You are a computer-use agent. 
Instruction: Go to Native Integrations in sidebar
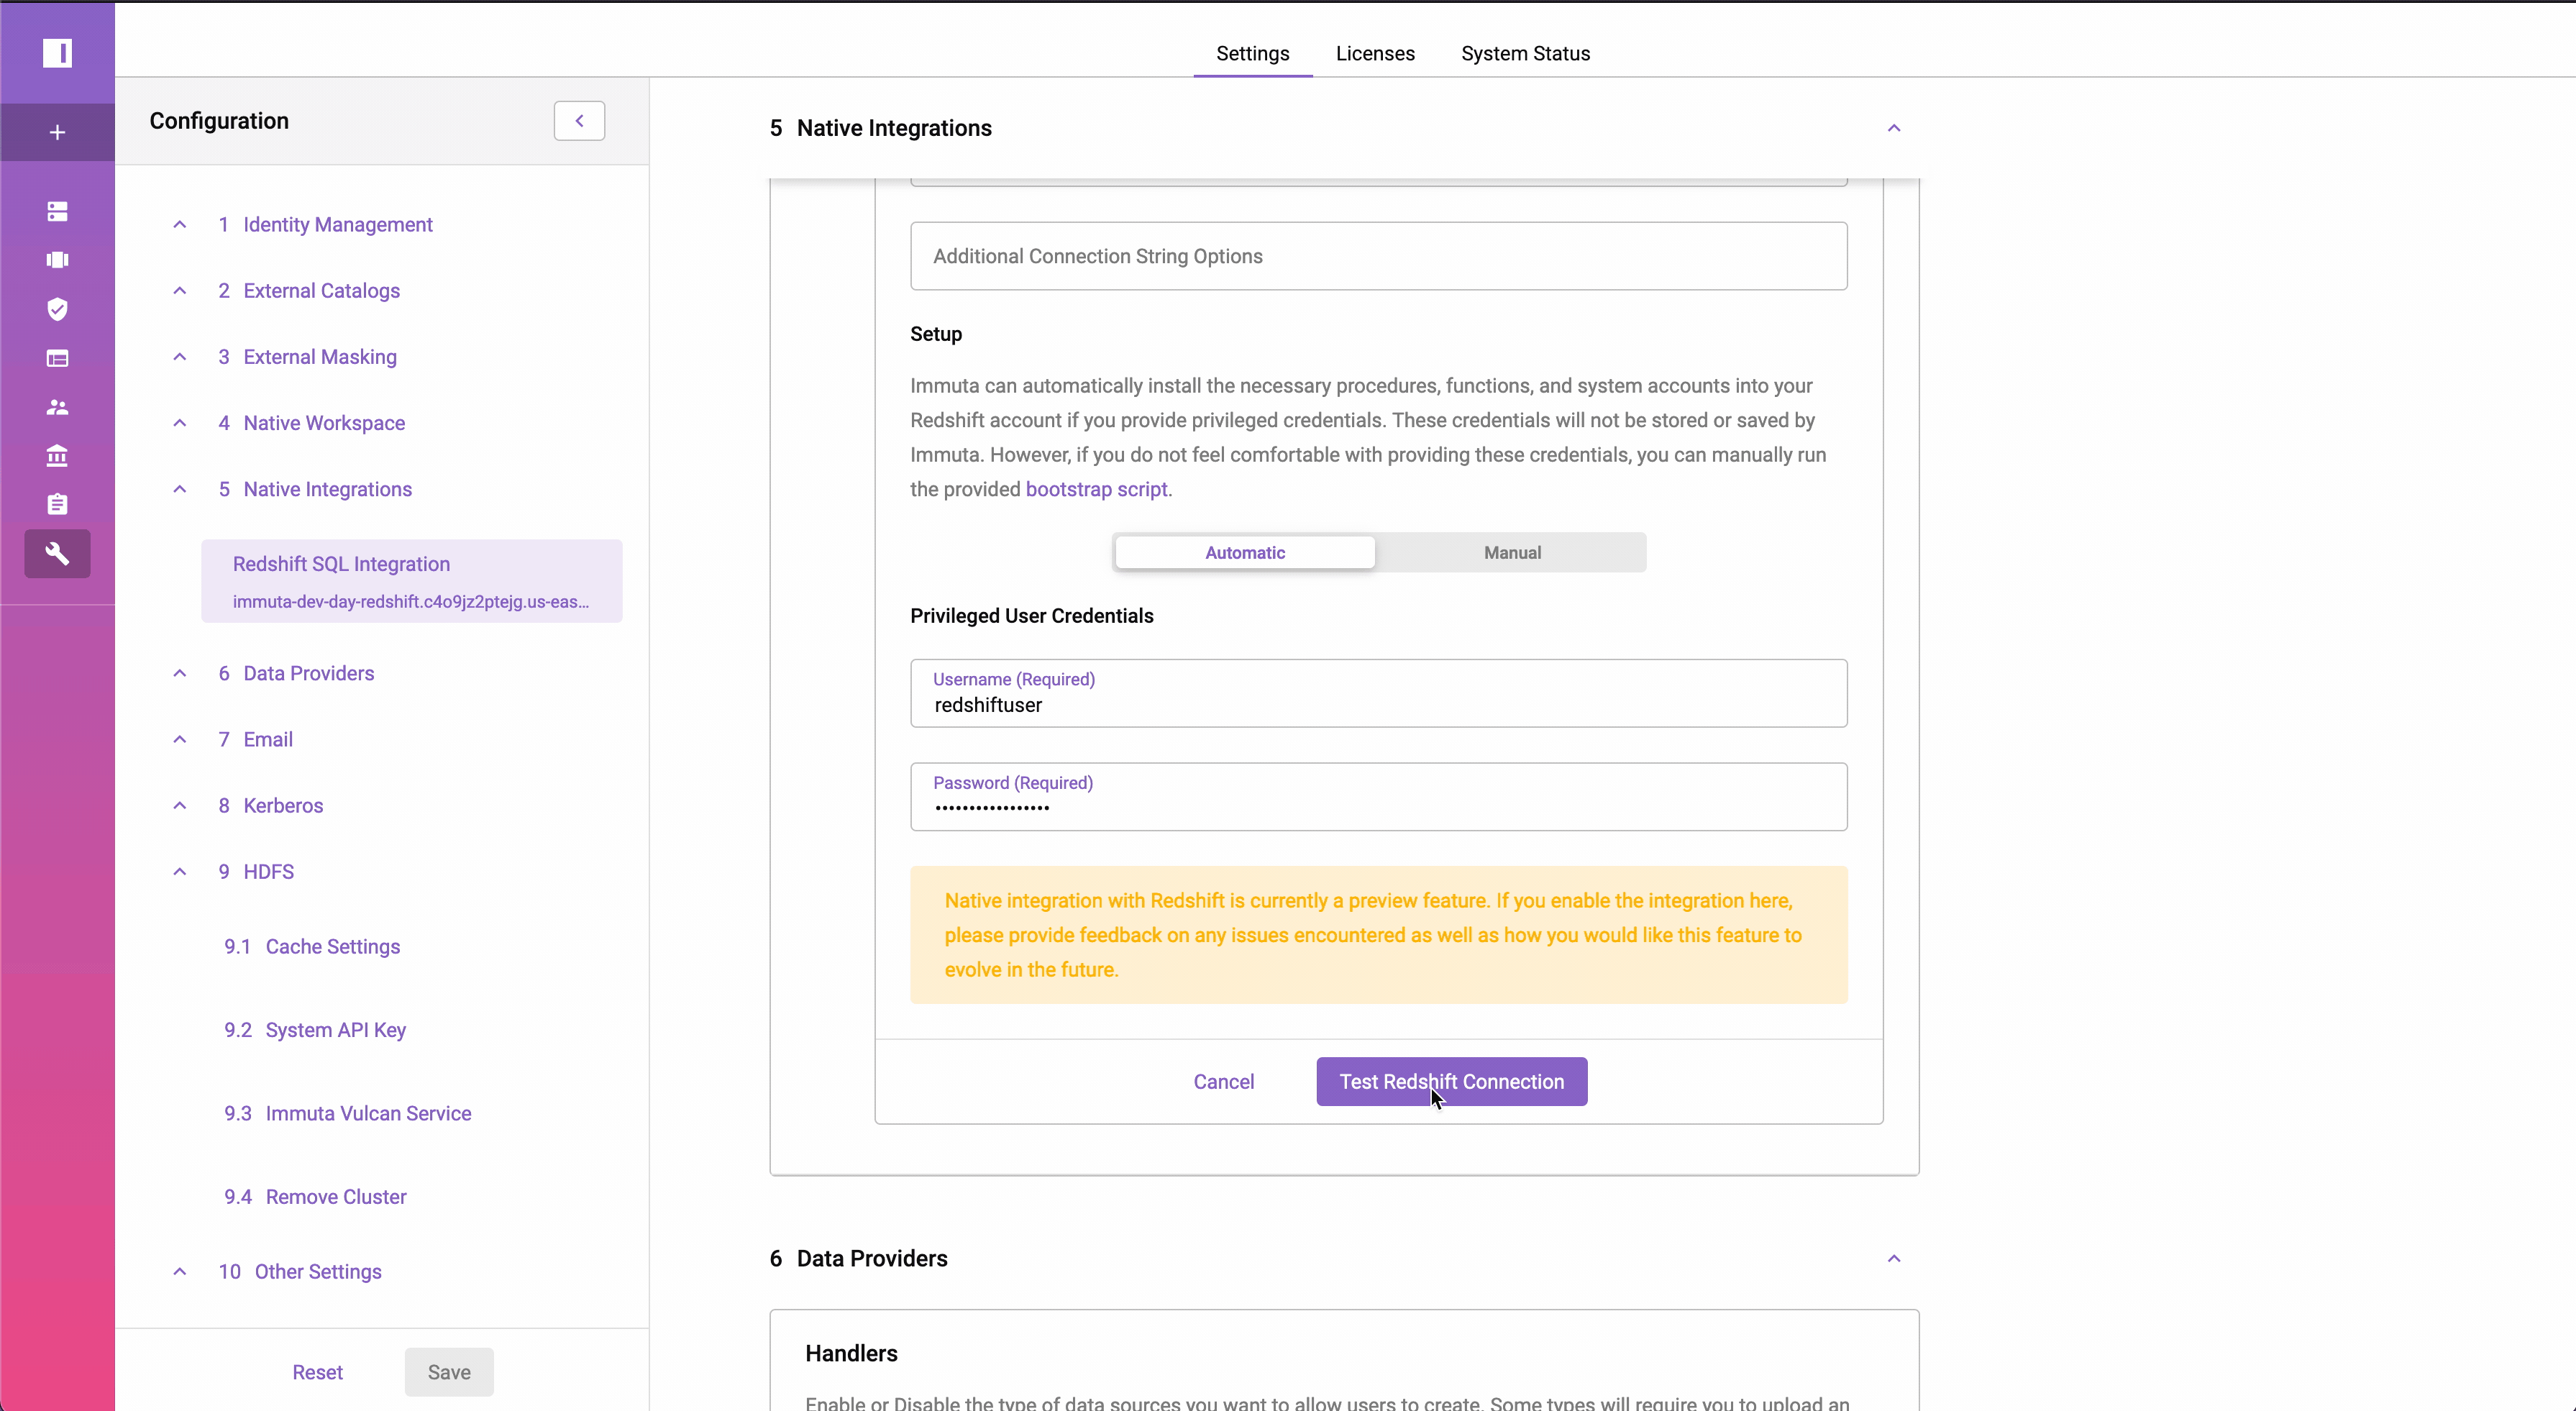coord(315,489)
